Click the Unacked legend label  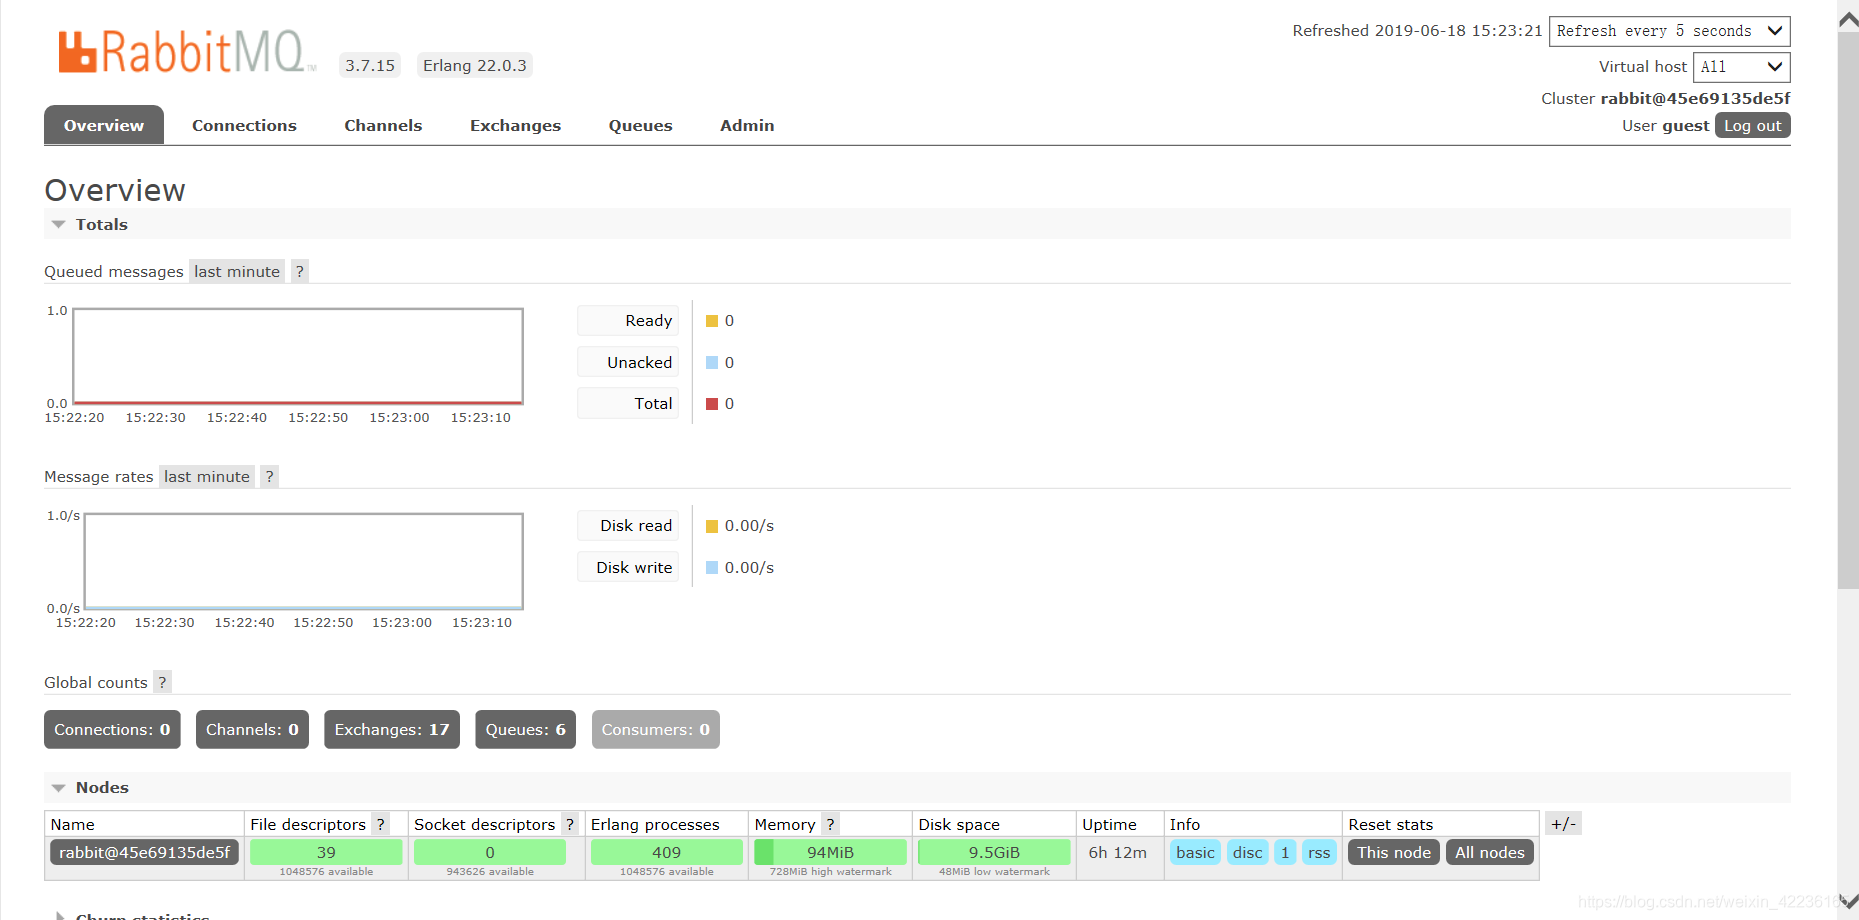point(628,362)
